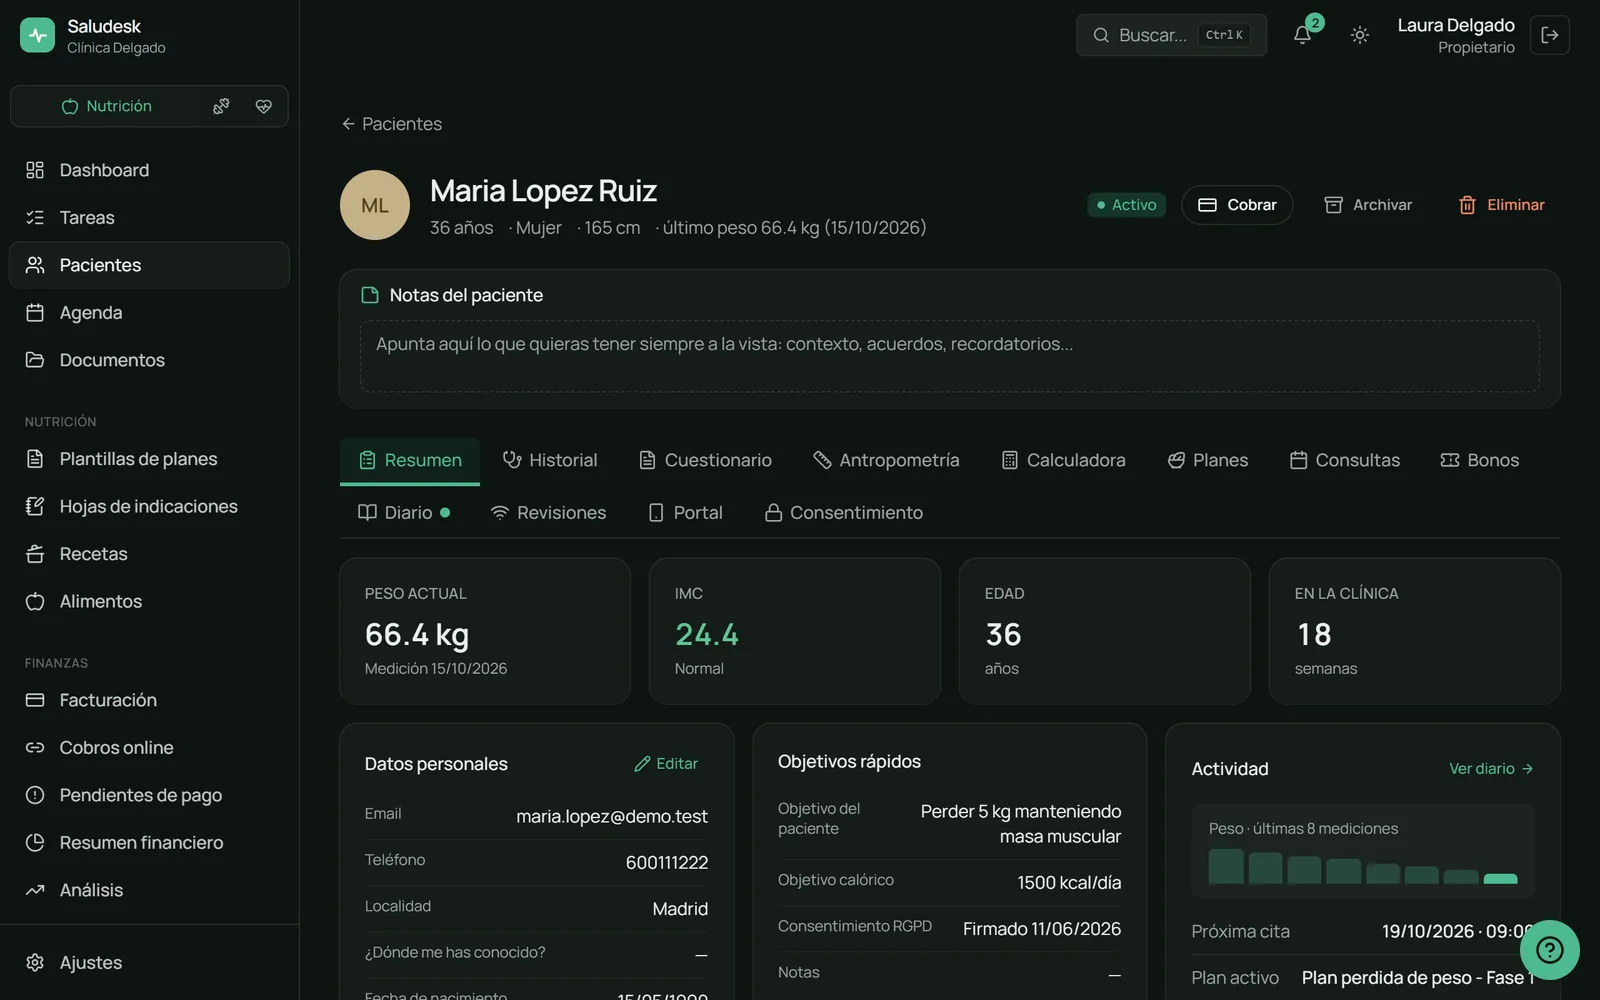This screenshot has width=1600, height=1000.
Task: Open the Calculadora tab
Action: (x=1063, y=460)
